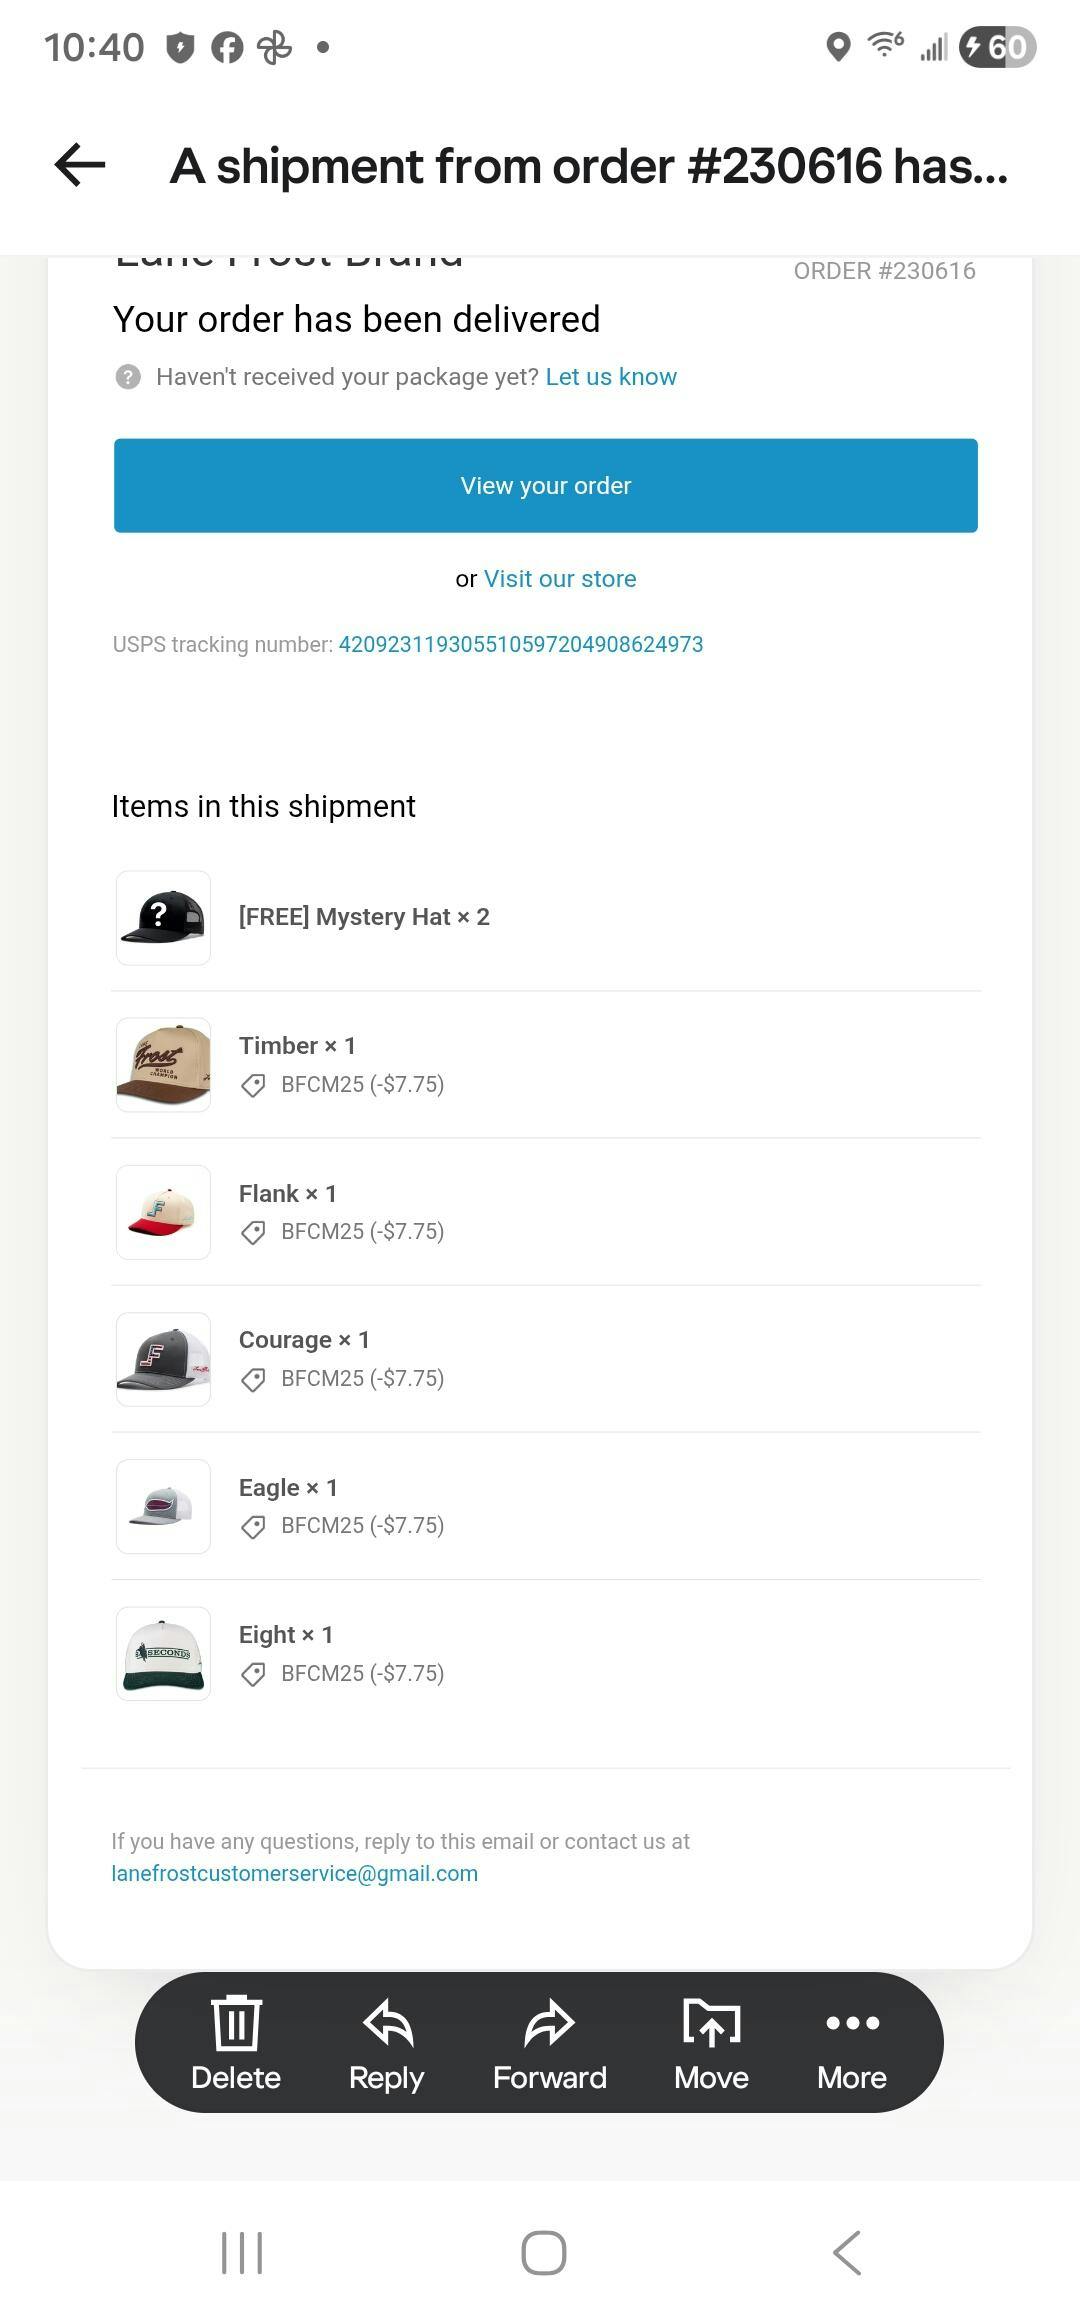Tap the Move folder icon

pos(711,2023)
